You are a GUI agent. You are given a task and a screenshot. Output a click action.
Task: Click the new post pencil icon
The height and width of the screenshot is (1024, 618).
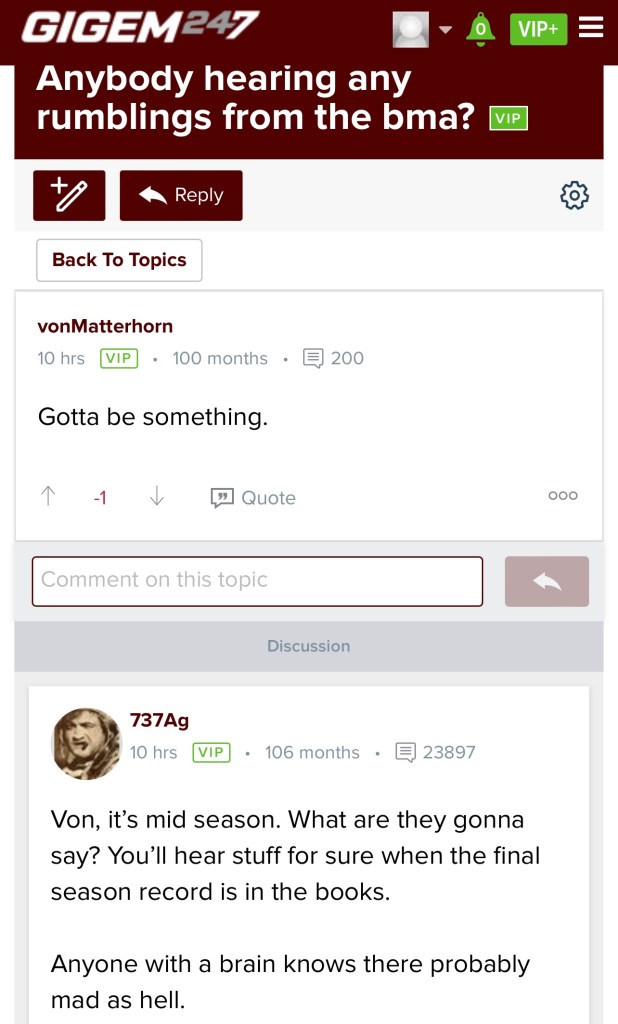[x=69, y=195]
